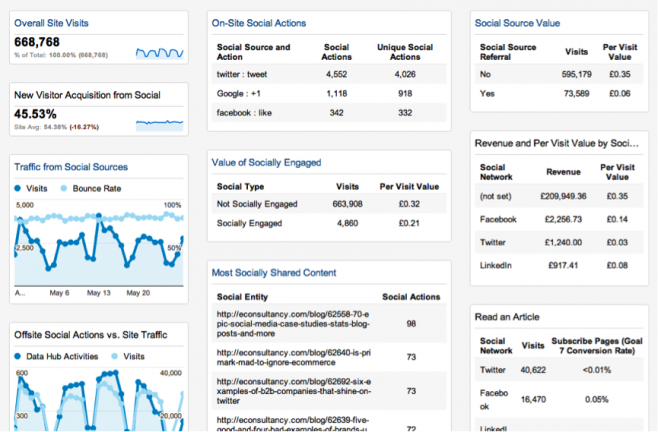Image resolution: width=658 pixels, height=432 pixels.
Task: Select the '(not set)' social network row
Action: (559, 196)
